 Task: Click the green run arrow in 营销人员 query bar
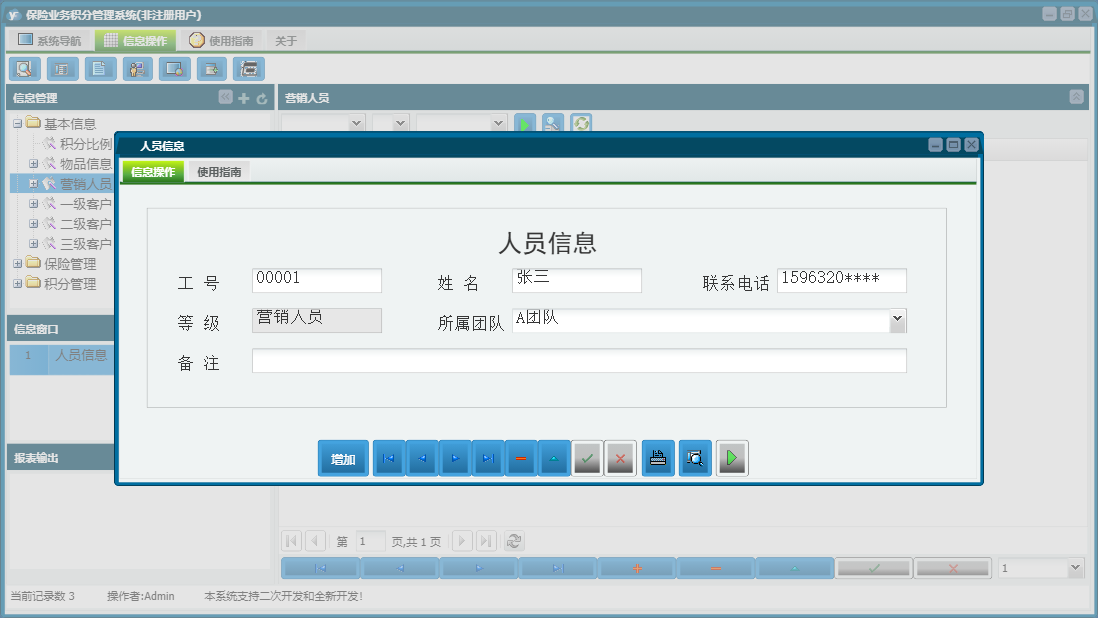coord(524,124)
